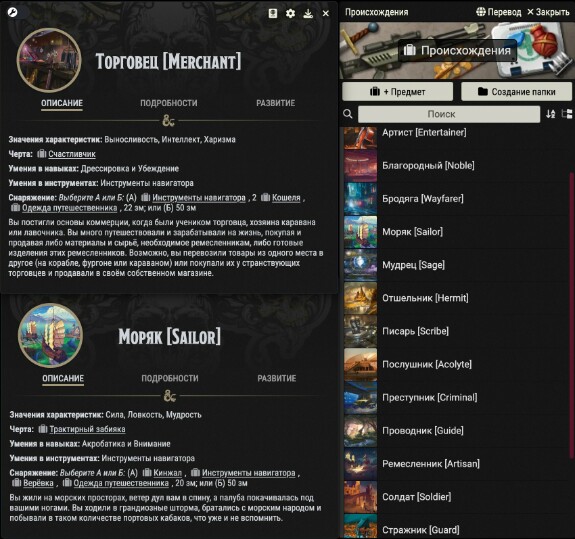575x539 pixels.
Task: Open the Кинжал equipment link
Action: coord(167,473)
